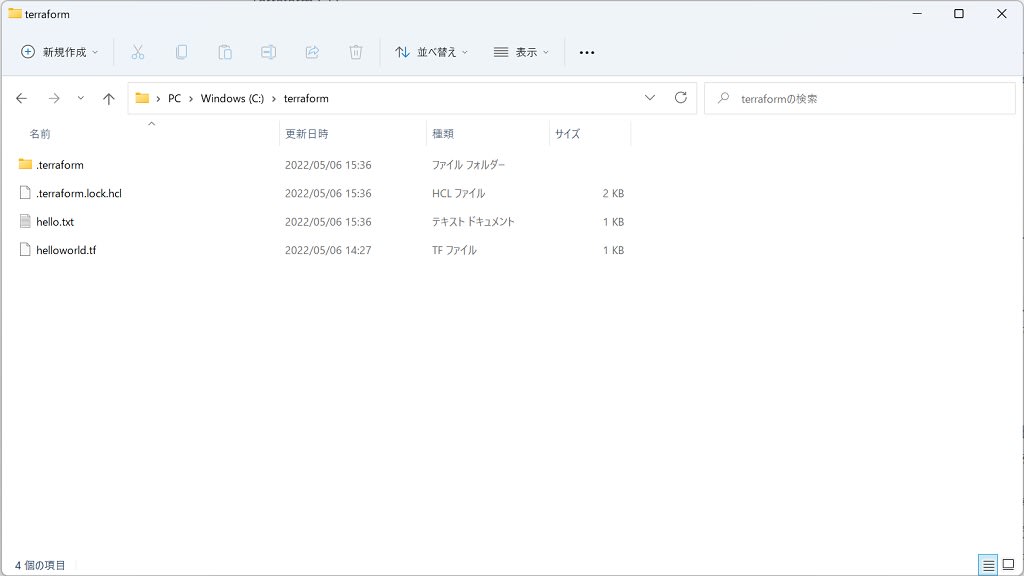Select the .terraform.lock.hcl file name
The width and height of the screenshot is (1024, 576).
[x=79, y=193]
